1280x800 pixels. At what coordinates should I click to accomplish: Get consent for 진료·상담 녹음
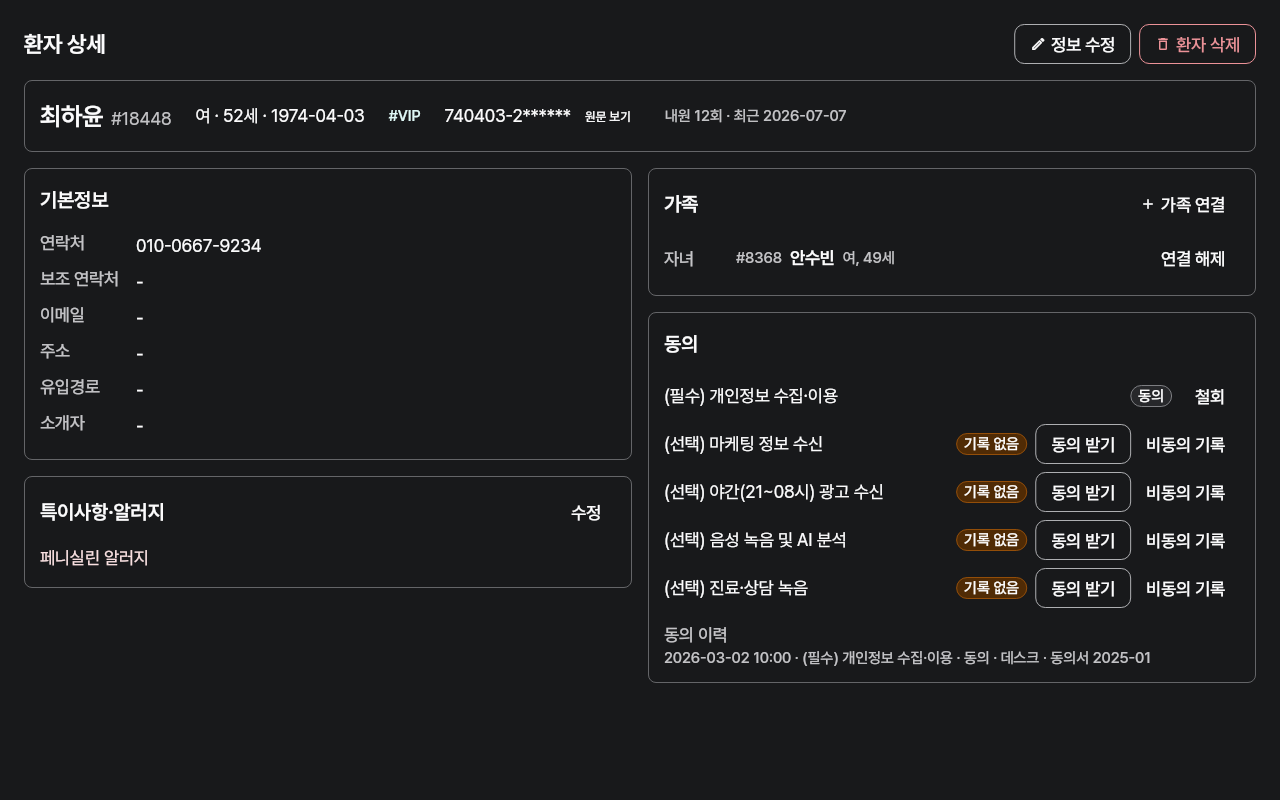click(x=1083, y=588)
